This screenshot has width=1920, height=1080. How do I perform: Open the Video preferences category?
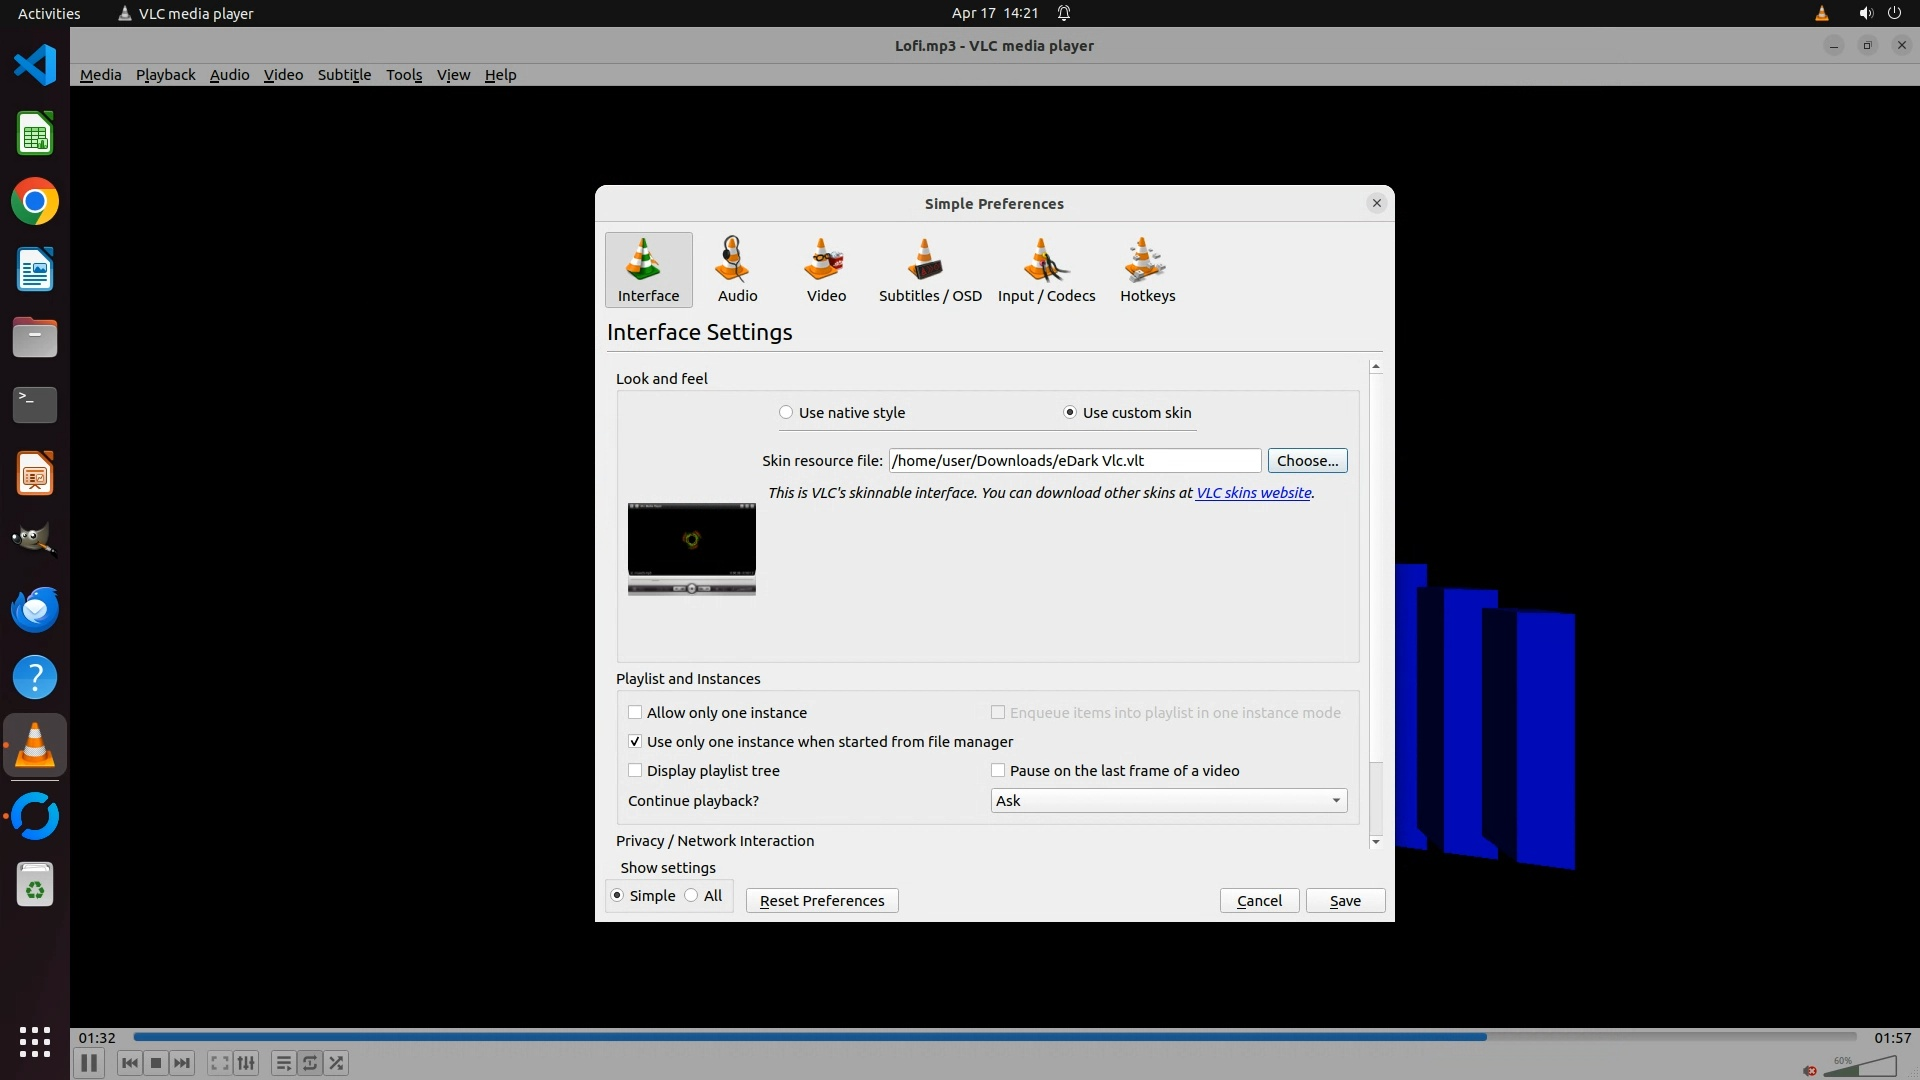pos(826,270)
